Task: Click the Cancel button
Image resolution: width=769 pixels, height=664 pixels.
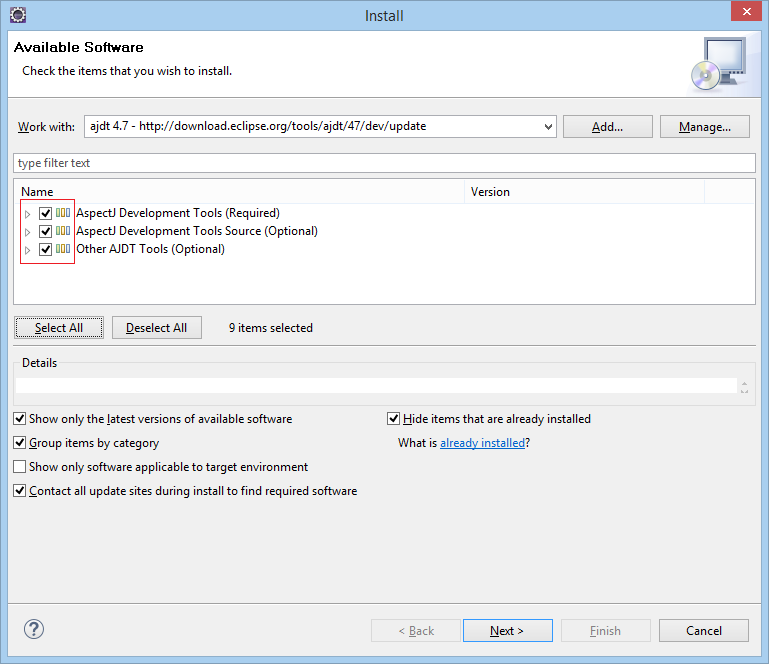Action: (704, 631)
